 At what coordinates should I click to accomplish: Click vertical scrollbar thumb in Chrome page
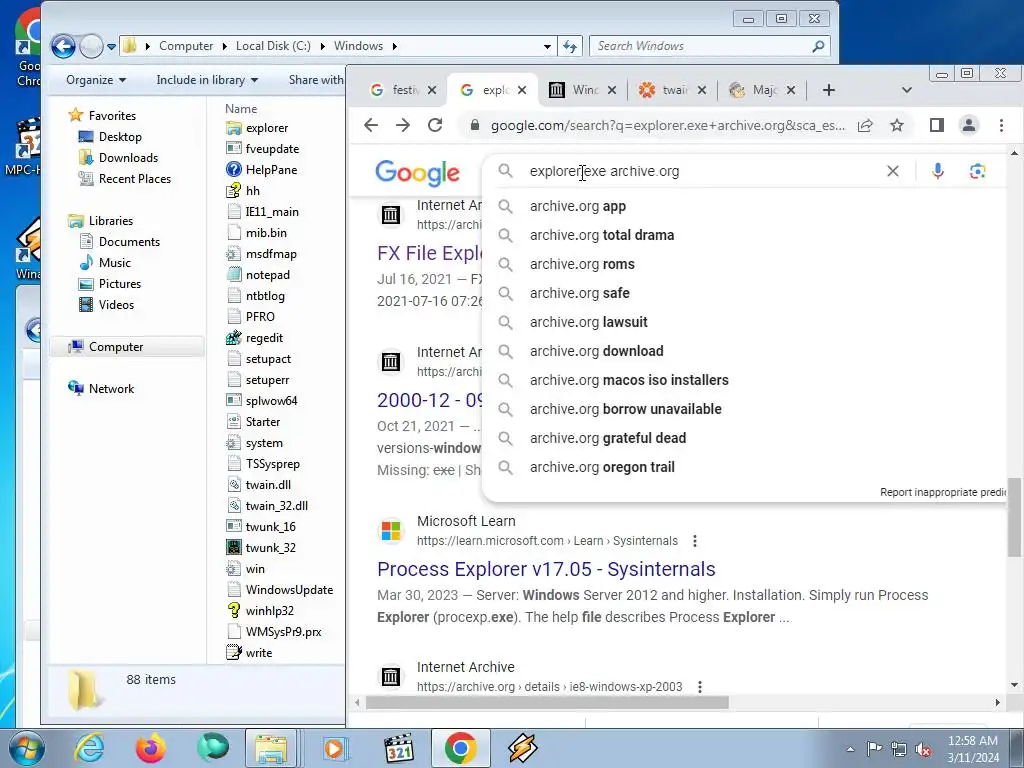point(1014,517)
